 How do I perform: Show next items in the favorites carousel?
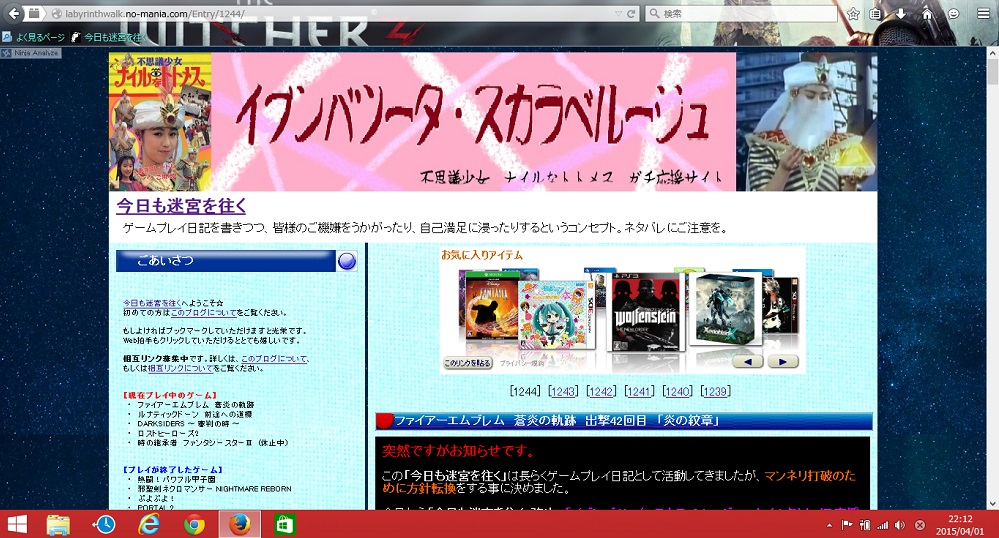782,361
